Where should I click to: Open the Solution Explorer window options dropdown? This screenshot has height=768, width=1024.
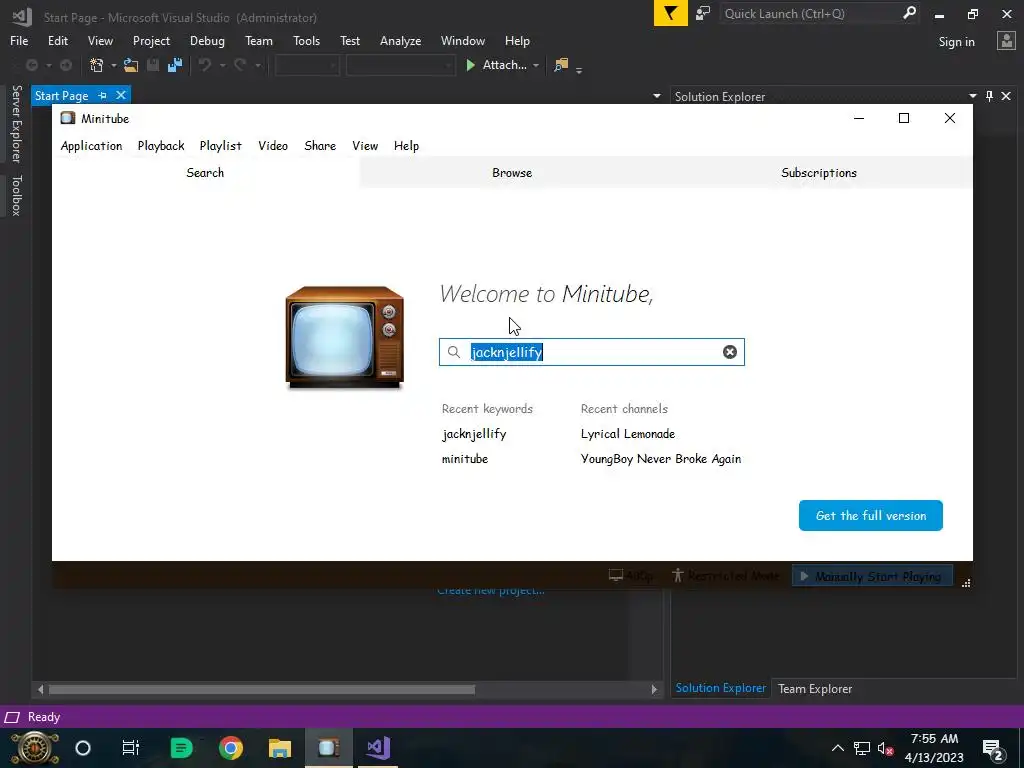pyautogui.click(x=973, y=96)
